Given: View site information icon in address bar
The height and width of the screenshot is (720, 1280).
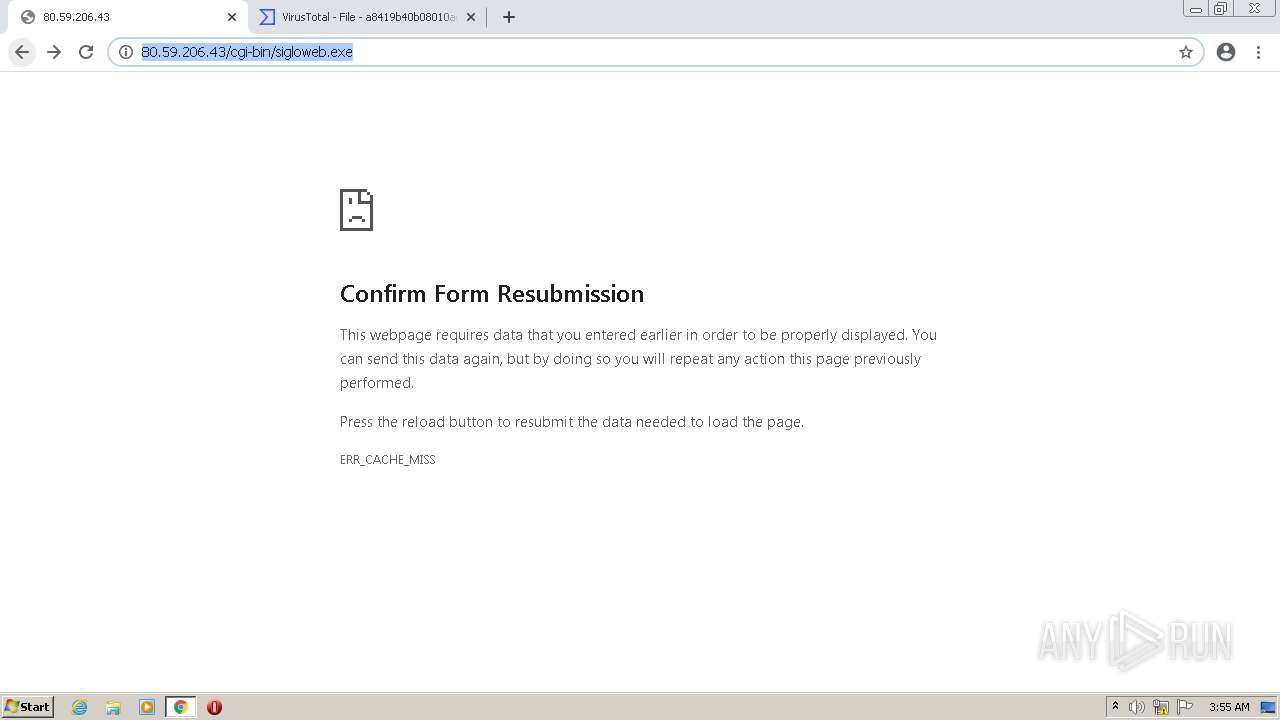Looking at the screenshot, I should (126, 52).
